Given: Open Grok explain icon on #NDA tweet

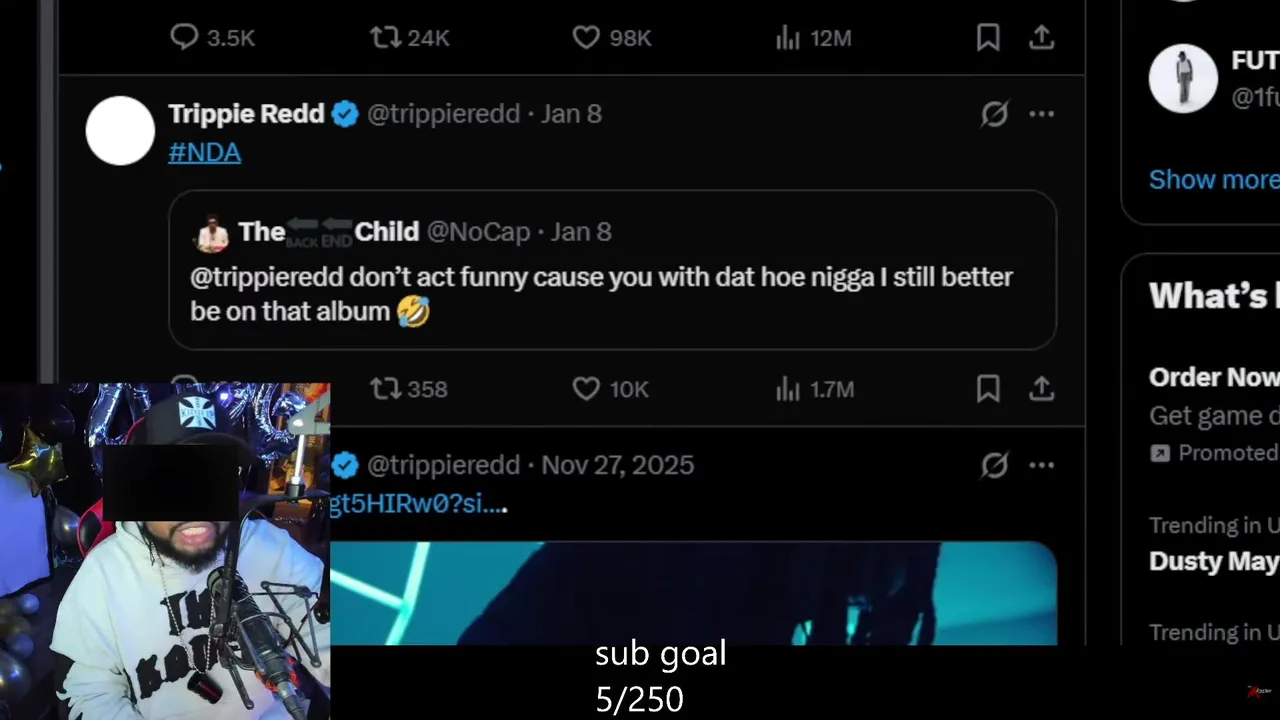Looking at the screenshot, I should click(994, 114).
